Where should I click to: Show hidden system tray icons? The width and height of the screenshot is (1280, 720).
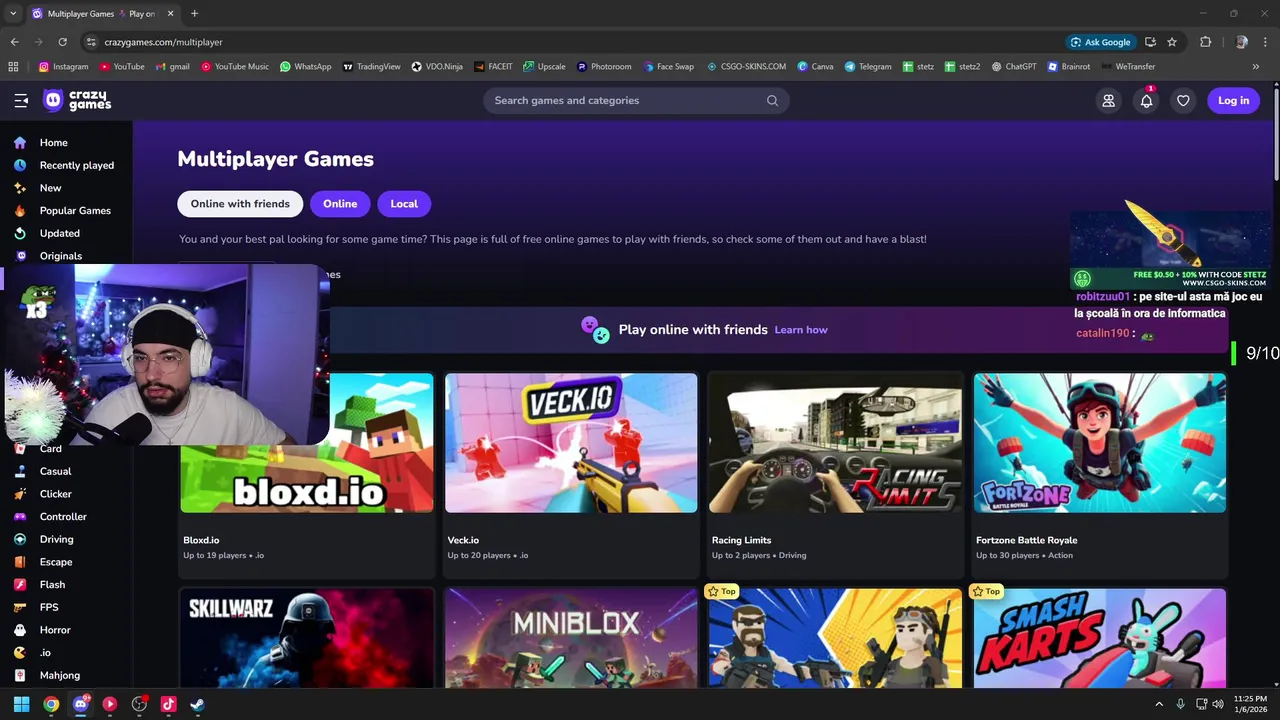coord(1159,704)
